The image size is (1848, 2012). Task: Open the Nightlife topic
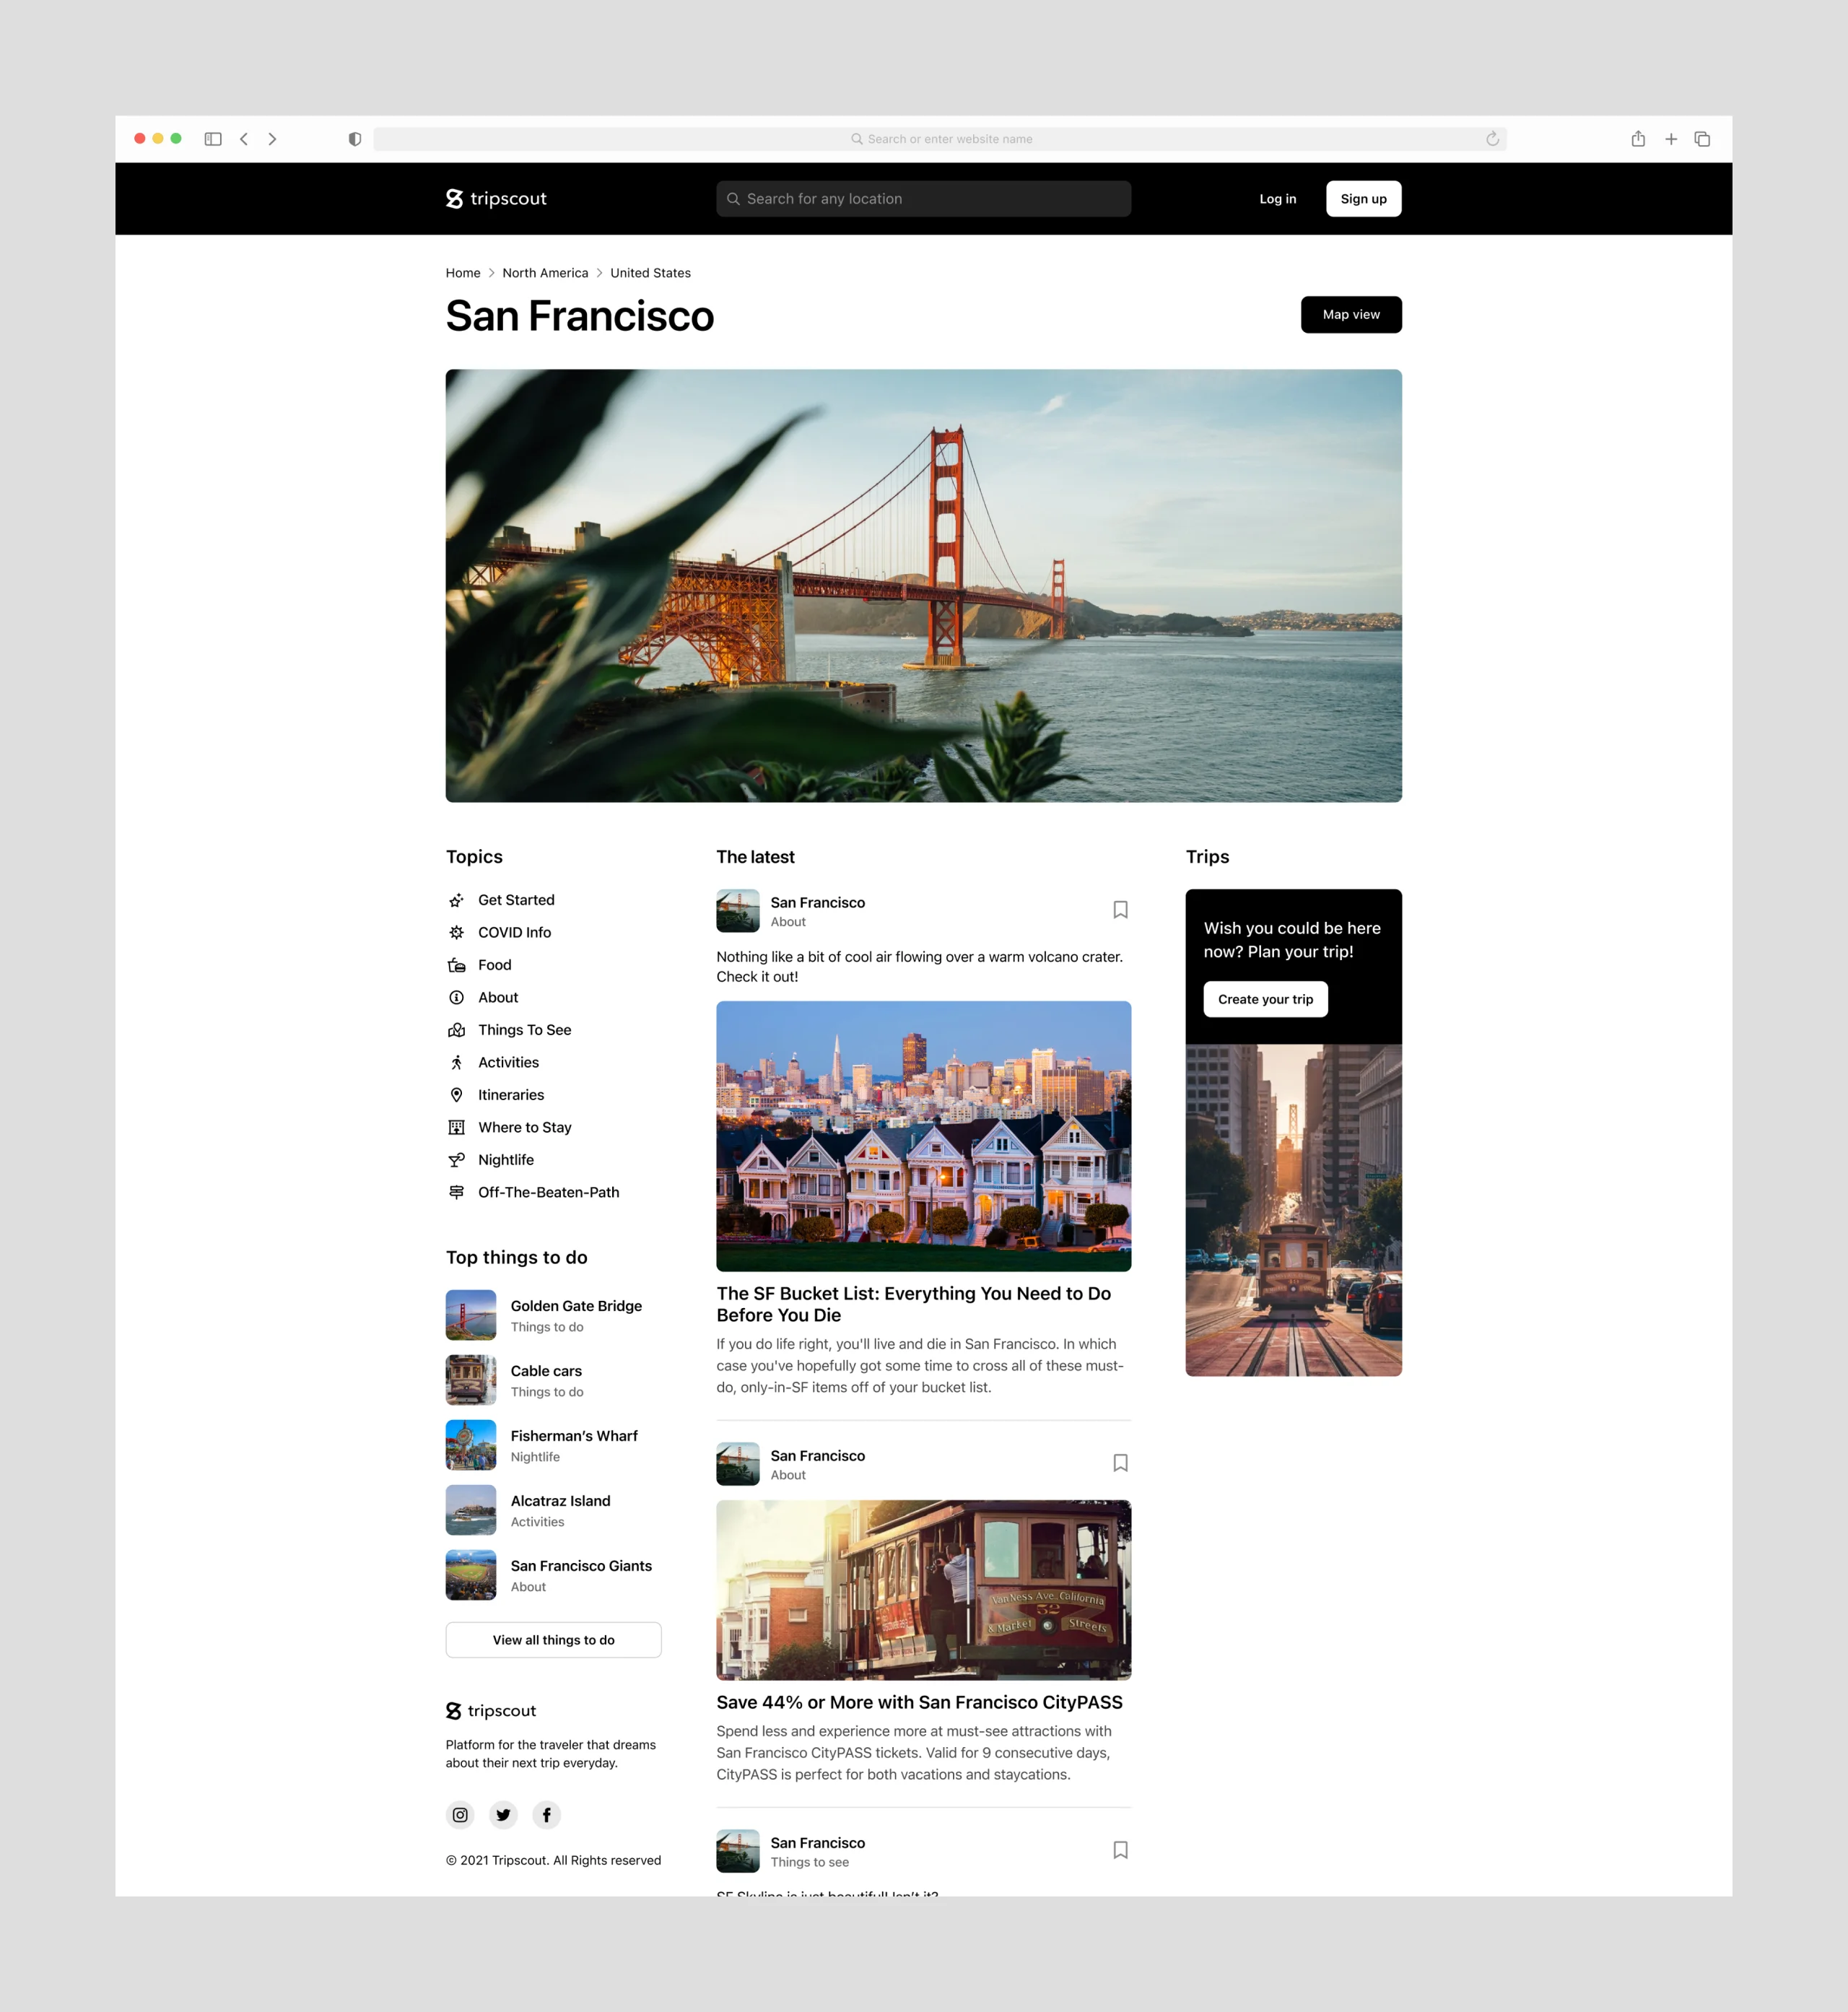coord(505,1160)
